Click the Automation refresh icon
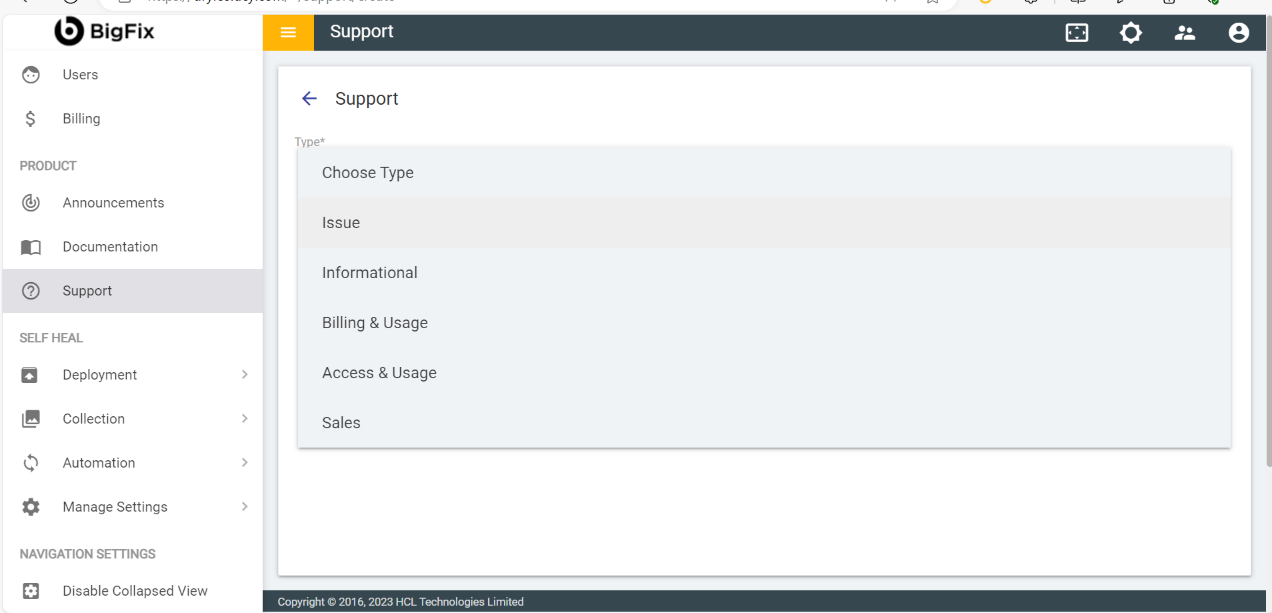The image size is (1272, 613). (x=31, y=463)
